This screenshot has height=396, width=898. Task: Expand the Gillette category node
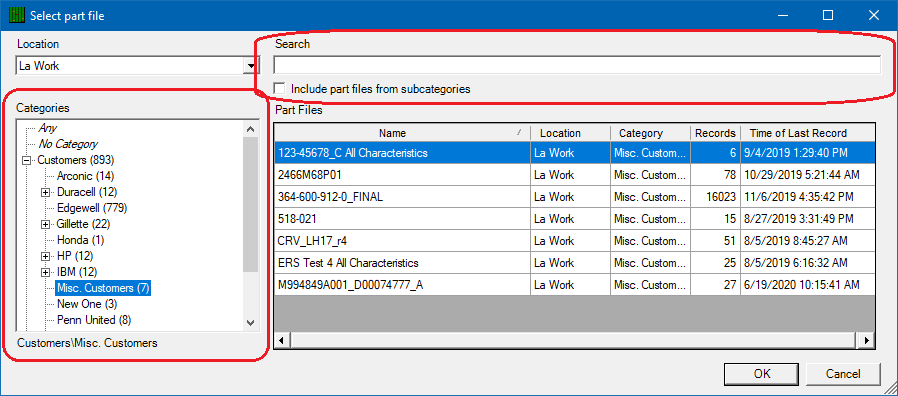click(45, 224)
